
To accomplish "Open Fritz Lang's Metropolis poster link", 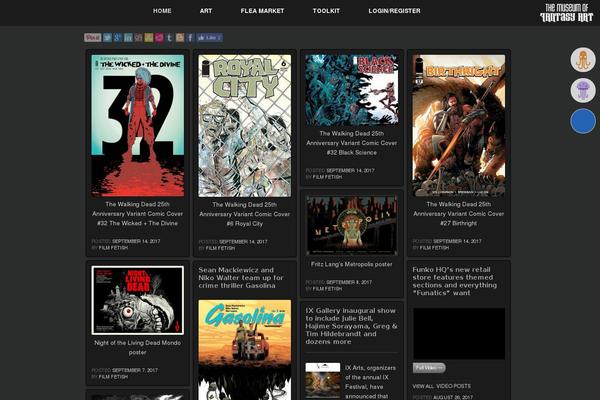I will point(352,264).
